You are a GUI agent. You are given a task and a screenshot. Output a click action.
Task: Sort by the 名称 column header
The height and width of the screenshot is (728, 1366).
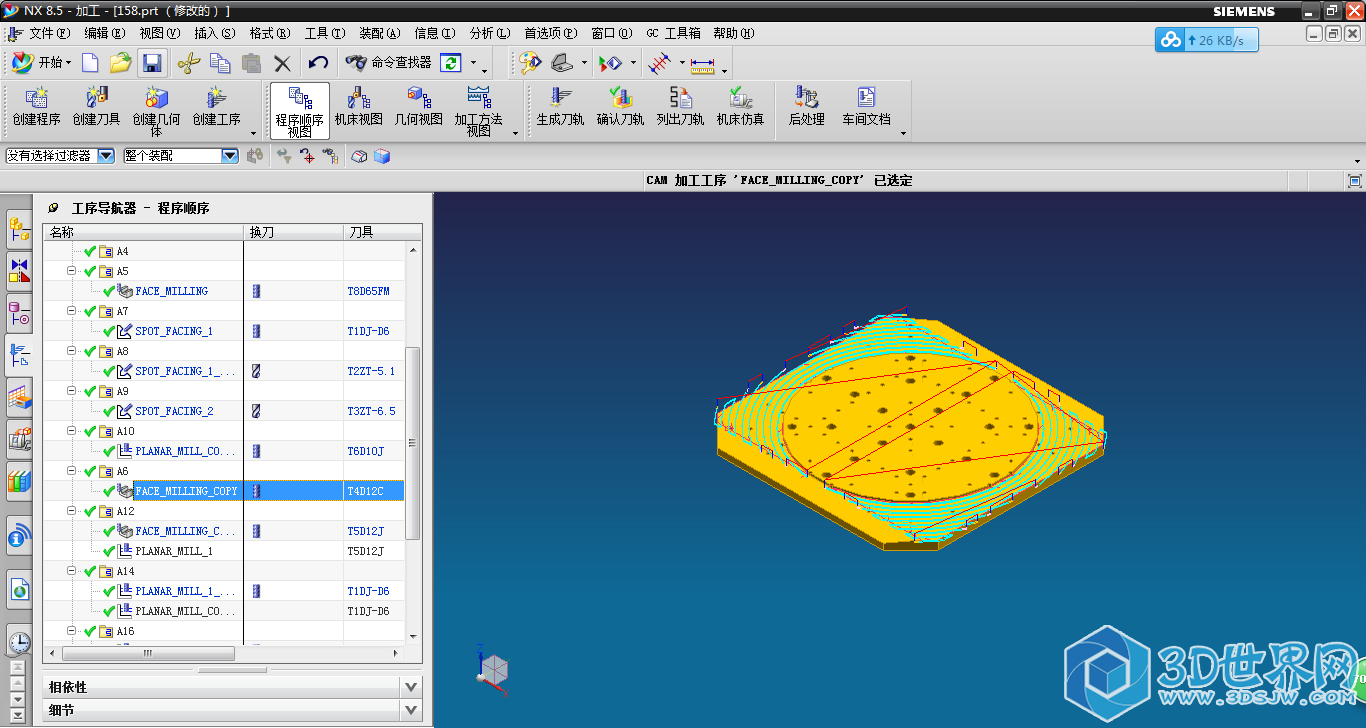tap(143, 232)
